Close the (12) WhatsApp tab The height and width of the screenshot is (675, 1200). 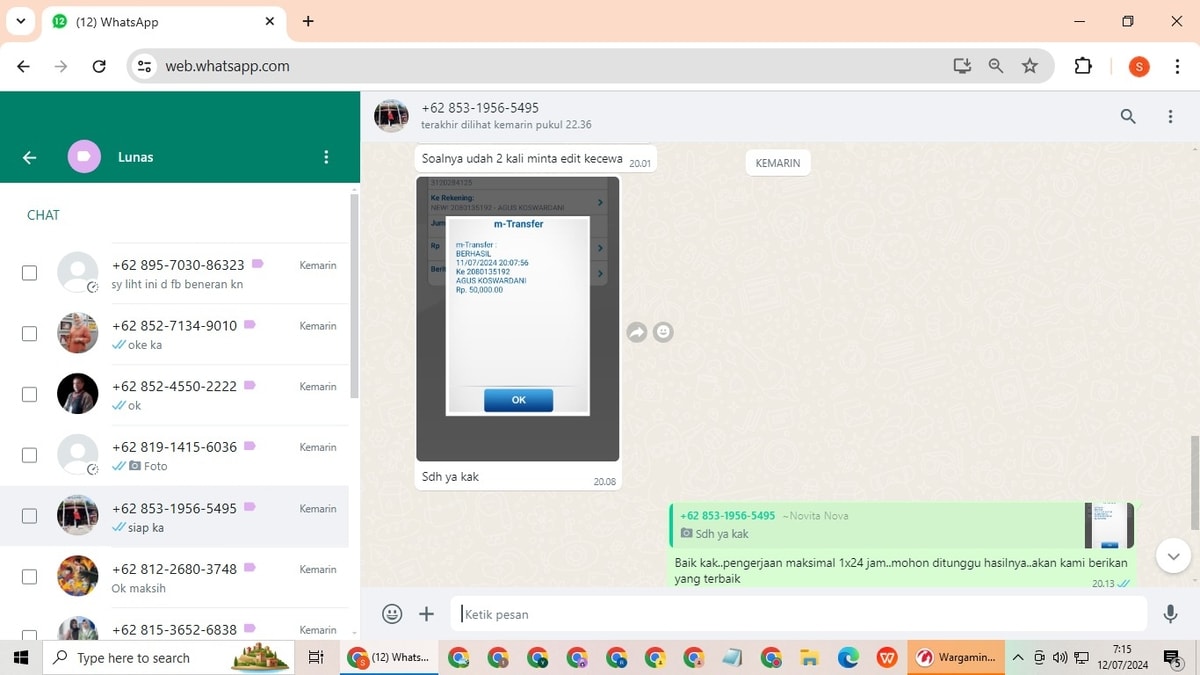click(270, 21)
